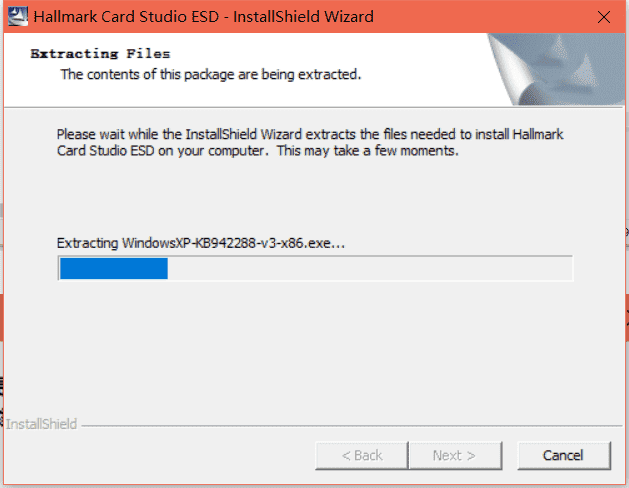Image resolution: width=629 pixels, height=488 pixels.
Task: Click the unfilled part of progress bar
Action: coord(370,268)
